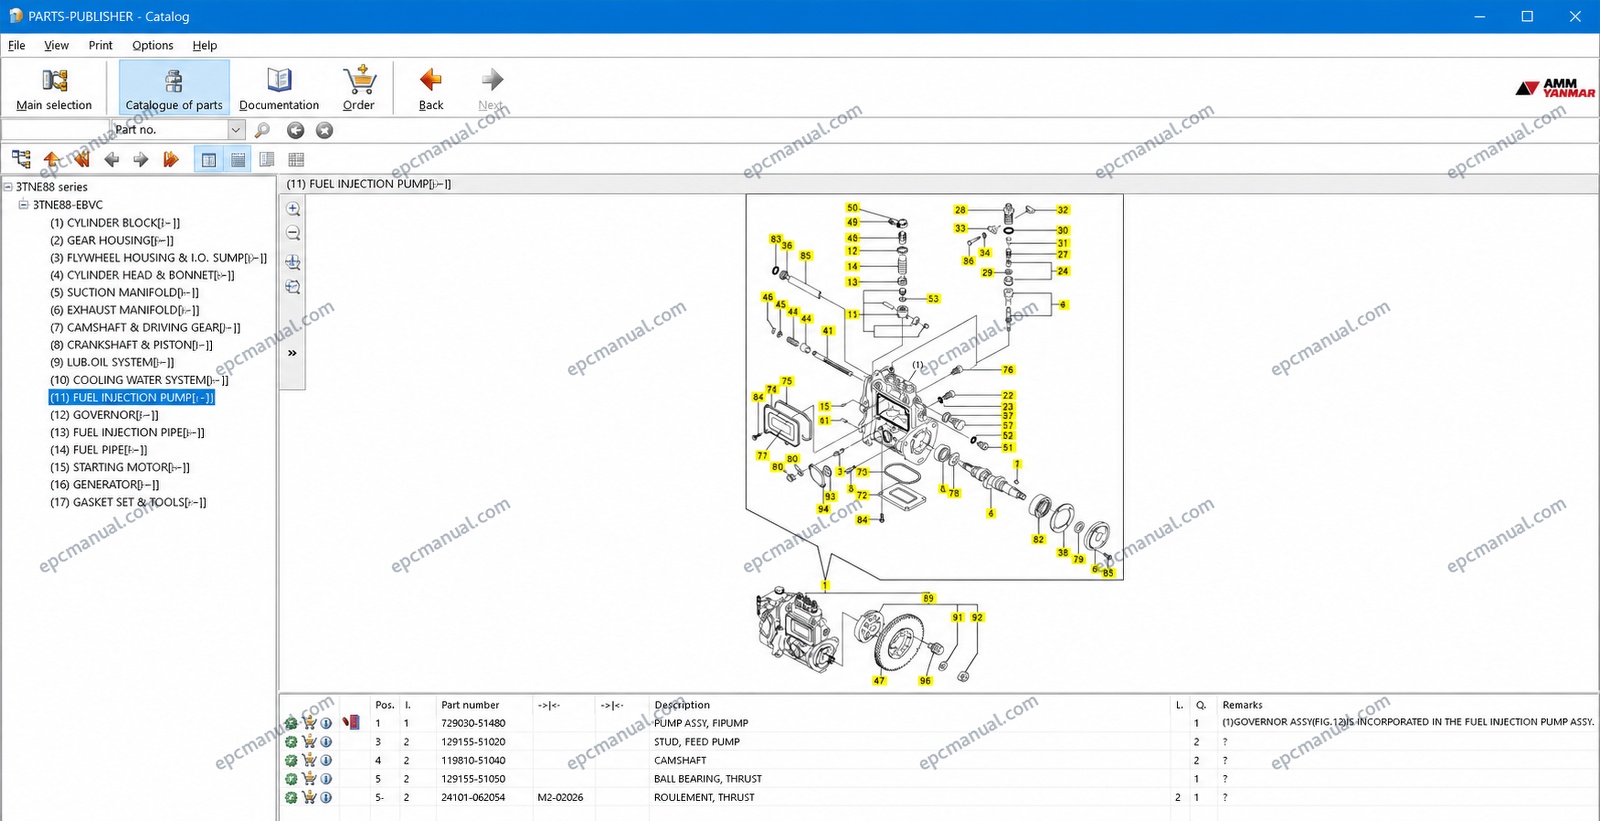Select the grid table layout icon
This screenshot has height=821, width=1600.
[296, 160]
